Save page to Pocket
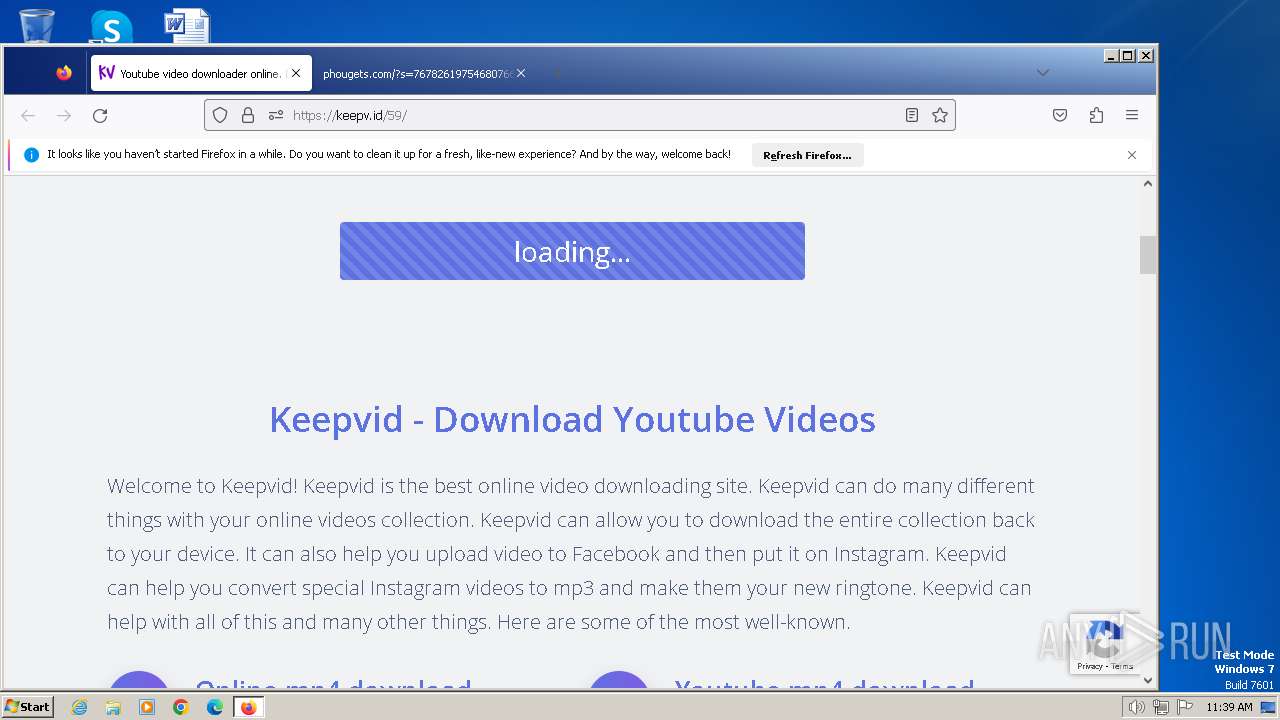 point(1060,115)
